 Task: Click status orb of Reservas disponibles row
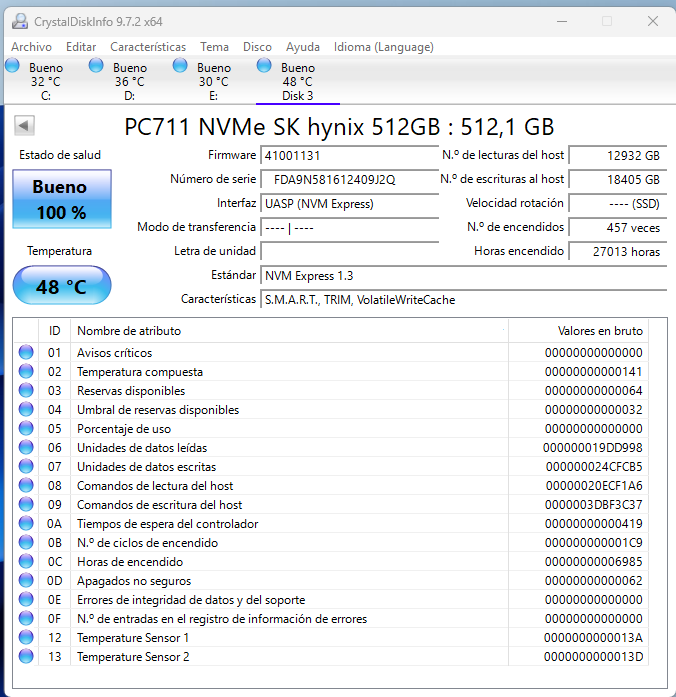point(26,390)
